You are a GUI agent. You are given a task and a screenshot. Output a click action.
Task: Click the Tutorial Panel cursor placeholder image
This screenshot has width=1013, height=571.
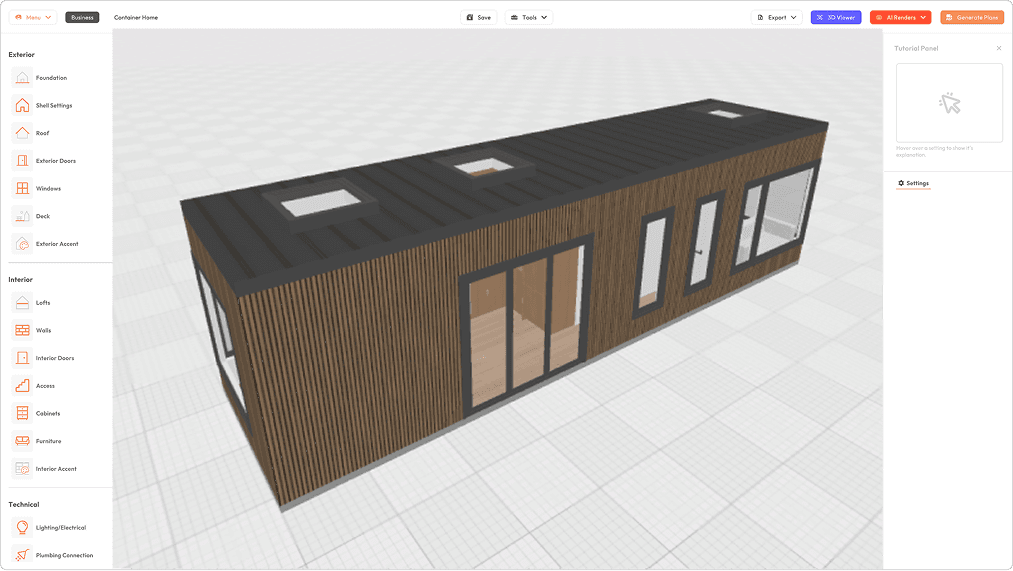(949, 103)
